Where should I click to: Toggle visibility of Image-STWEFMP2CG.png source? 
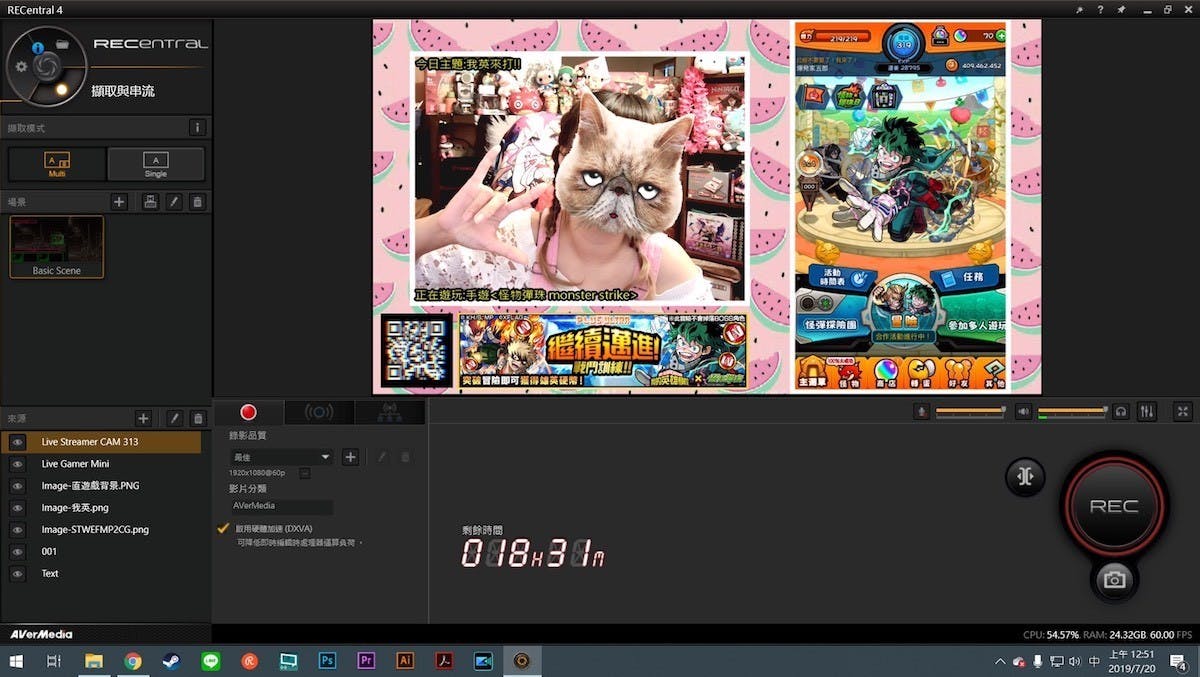tap(17, 530)
